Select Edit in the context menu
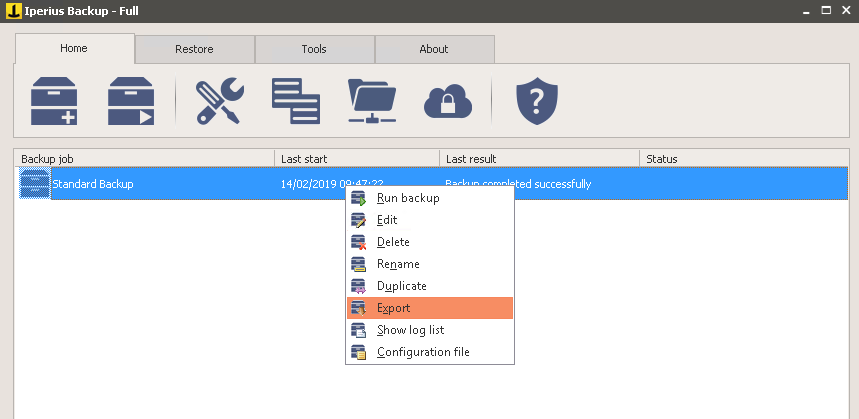Viewport: 859px width, 419px height. (387, 220)
